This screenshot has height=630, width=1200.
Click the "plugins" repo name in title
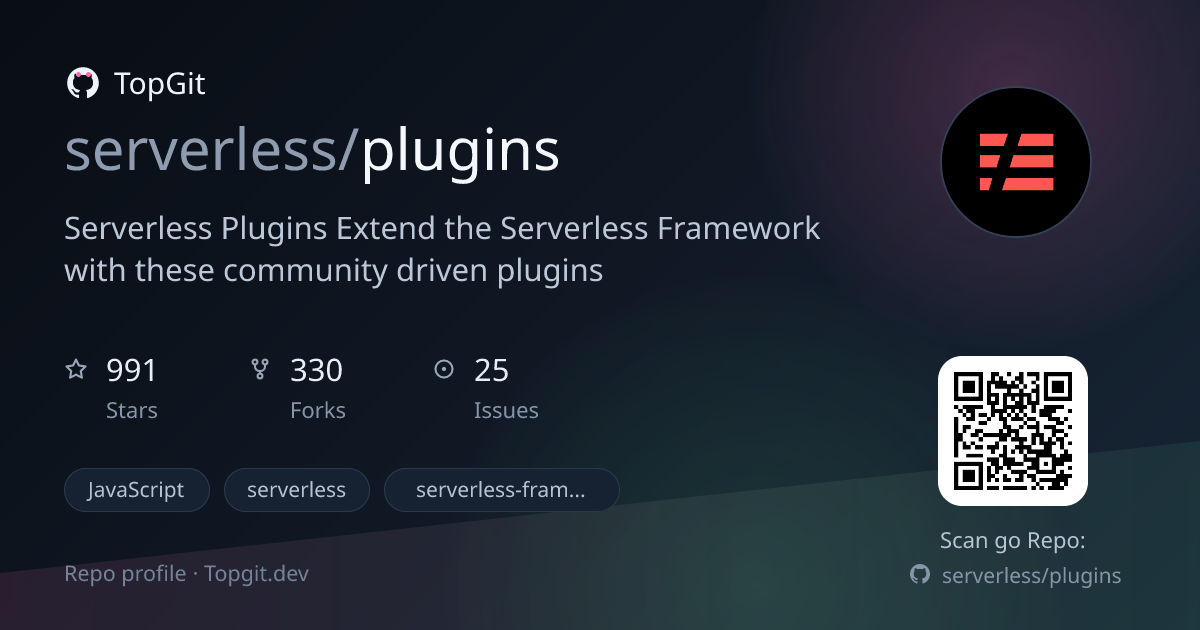(460, 152)
